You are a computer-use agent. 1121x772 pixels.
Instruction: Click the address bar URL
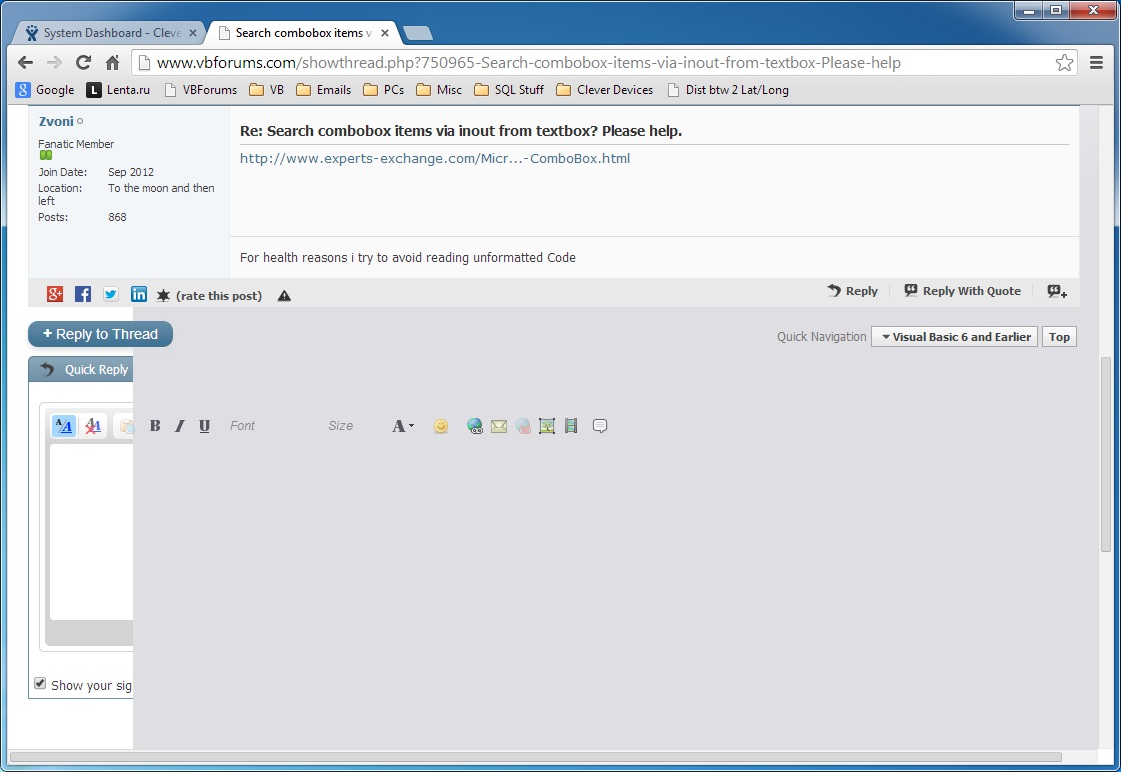pyautogui.click(x=528, y=63)
